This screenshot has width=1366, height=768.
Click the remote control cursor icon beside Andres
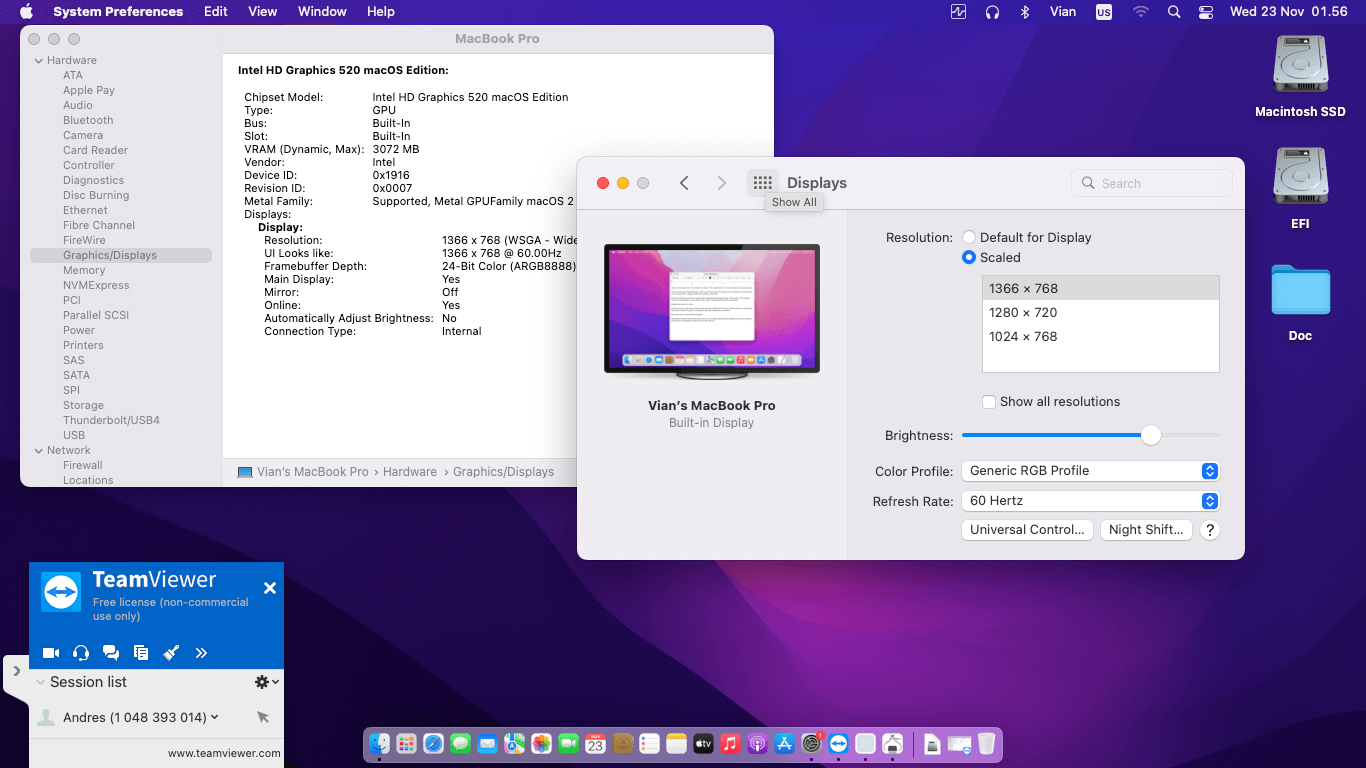click(x=263, y=717)
